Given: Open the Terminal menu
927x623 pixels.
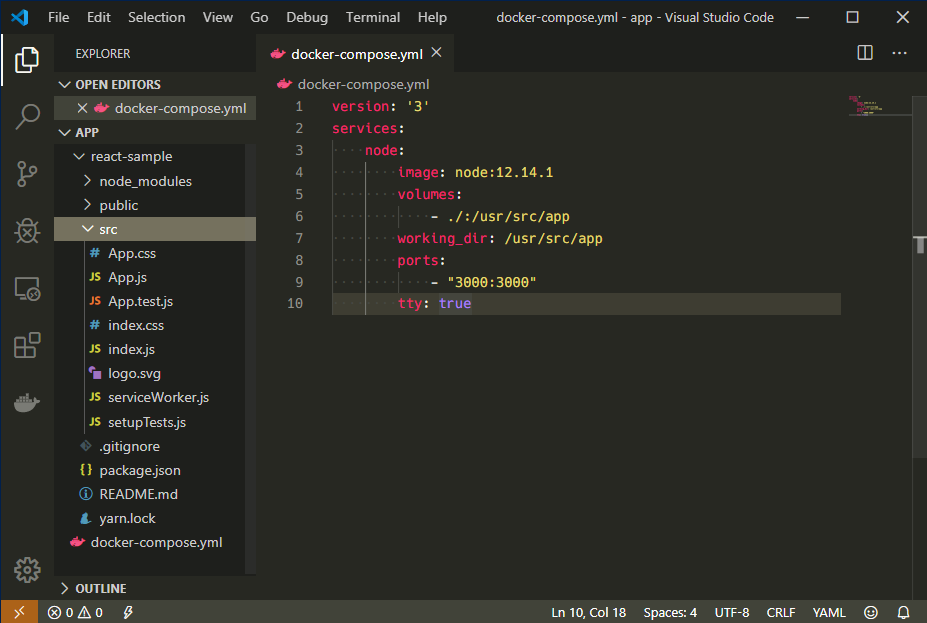Looking at the screenshot, I should pos(372,17).
